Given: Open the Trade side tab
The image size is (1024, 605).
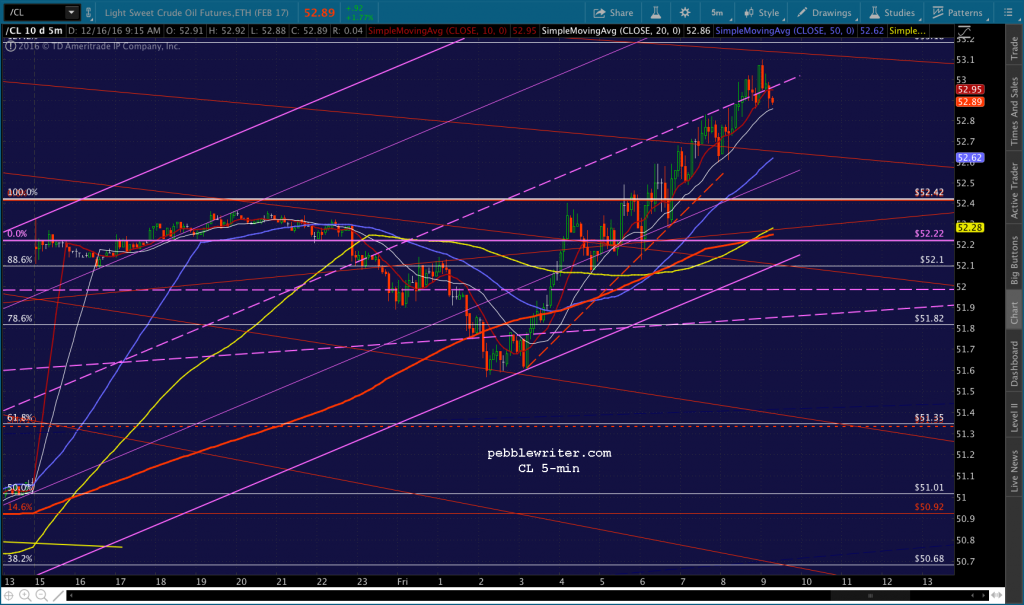Looking at the screenshot, I should pos(1014,48).
